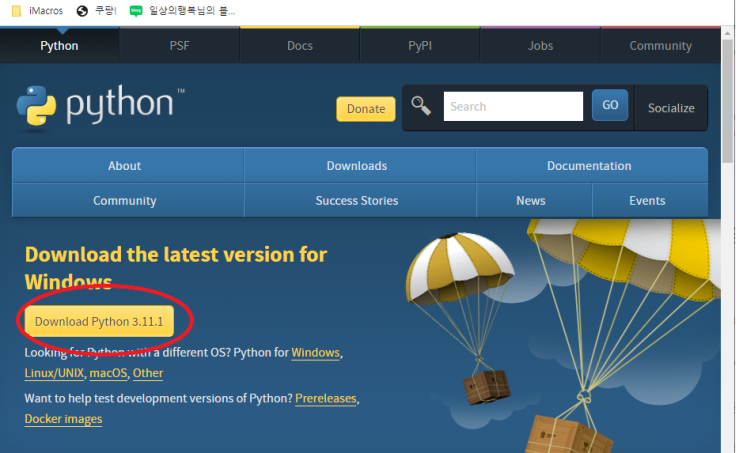Focus the Search input field
The height and width of the screenshot is (453, 743).
pos(513,107)
